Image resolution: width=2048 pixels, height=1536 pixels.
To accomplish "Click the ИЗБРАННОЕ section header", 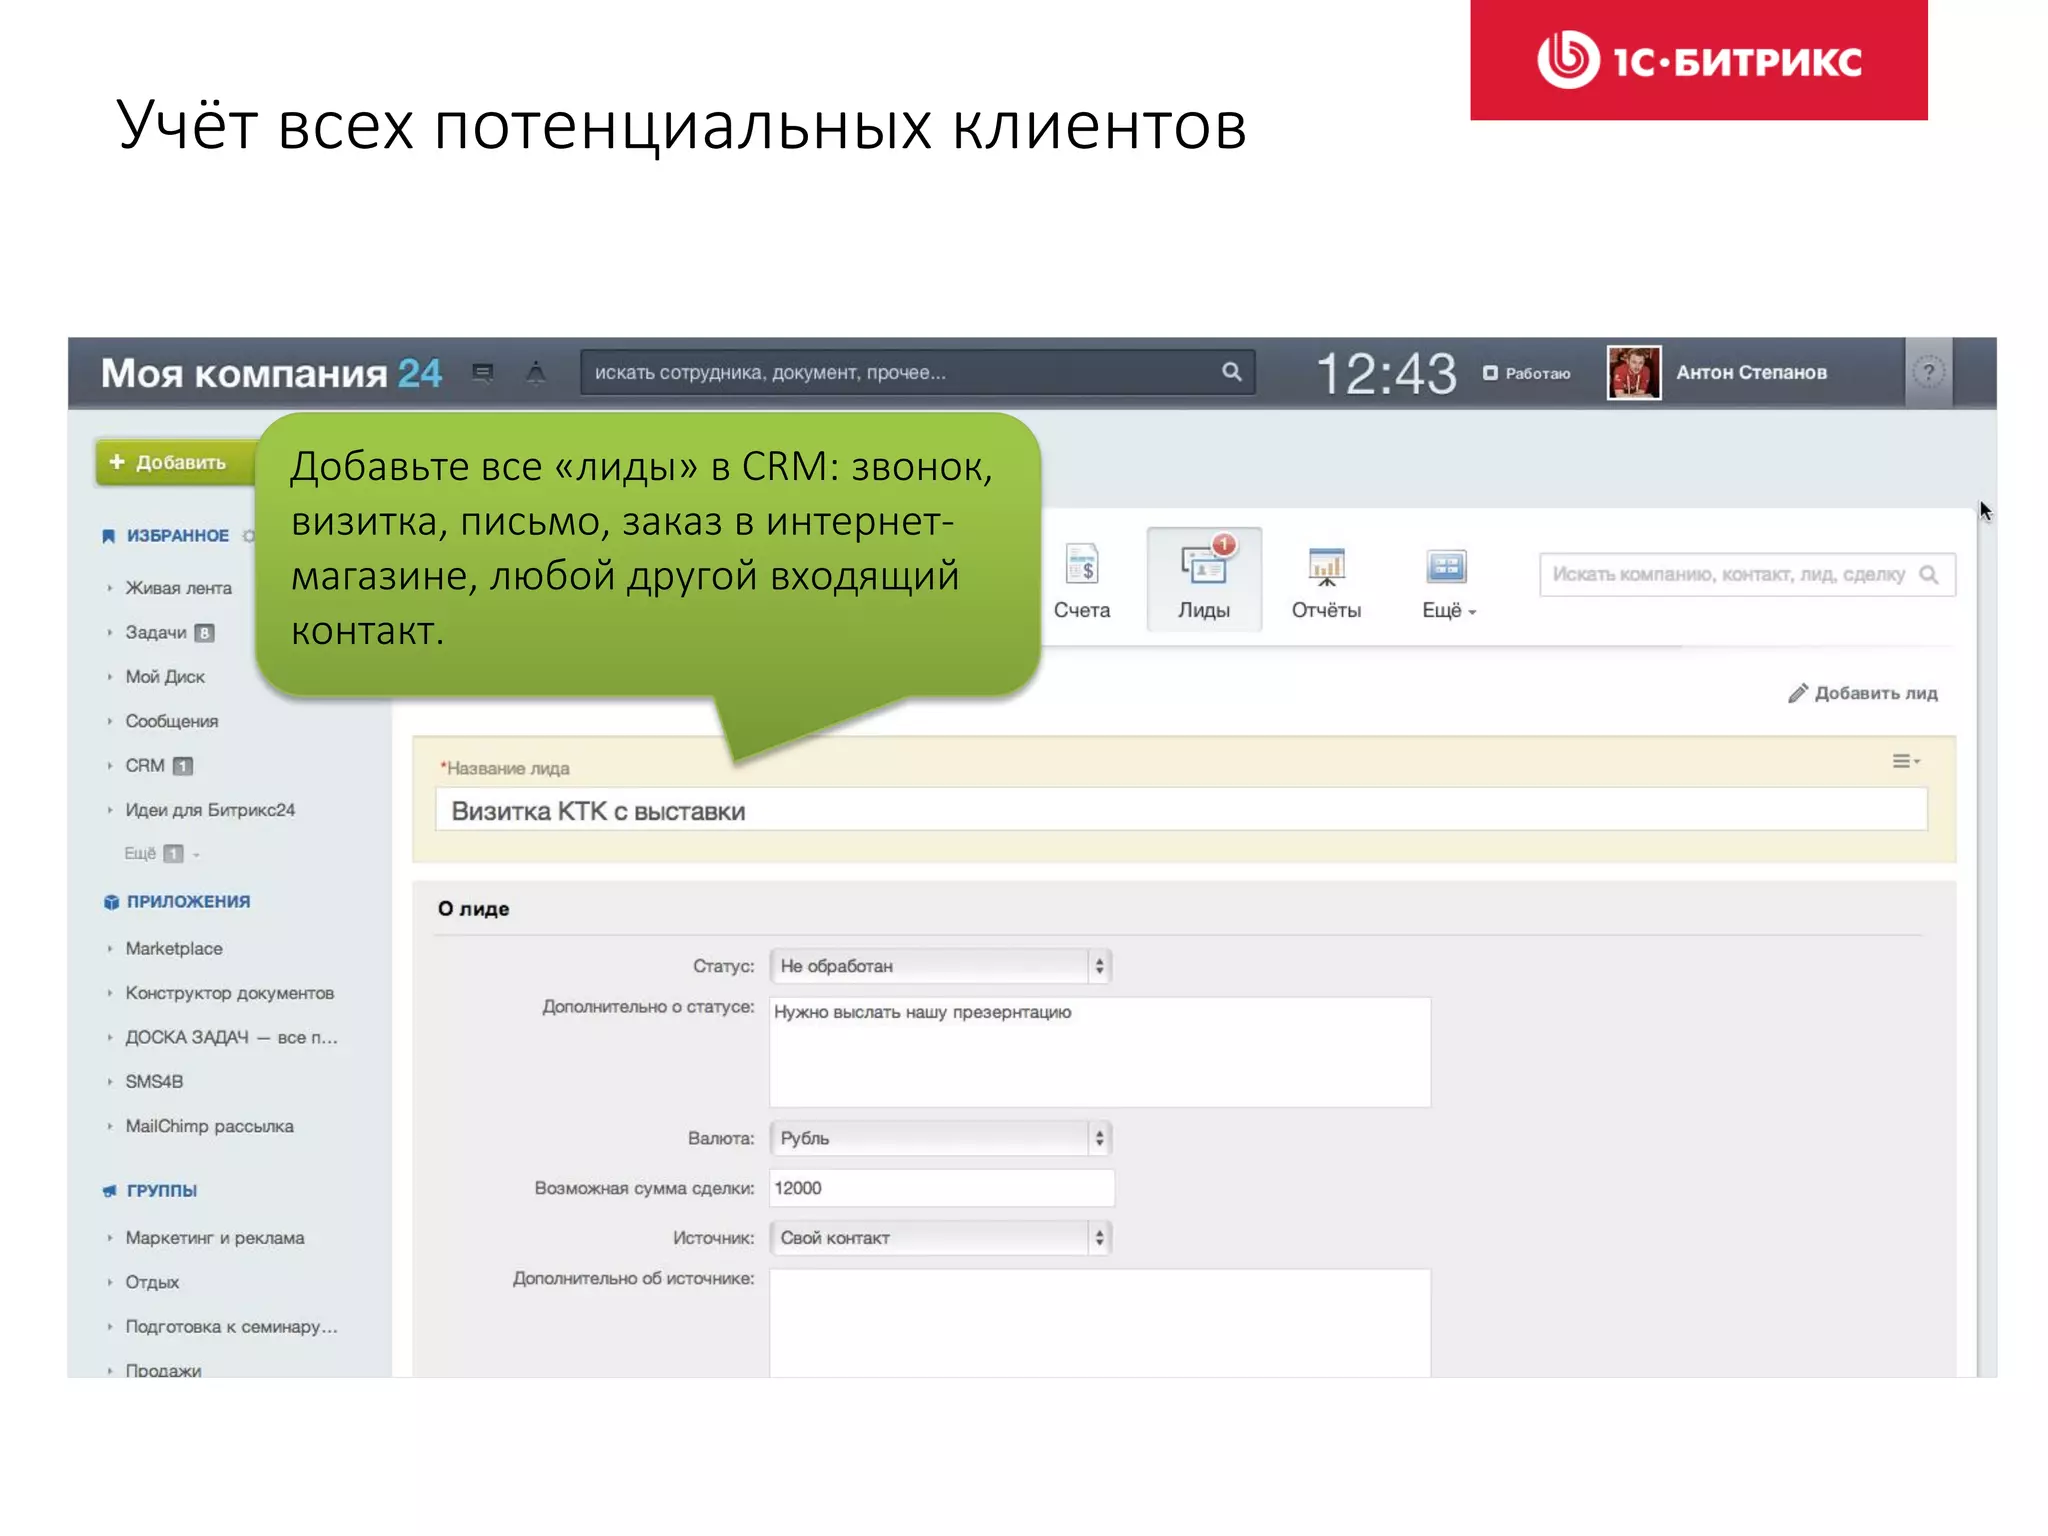I will point(177,536).
